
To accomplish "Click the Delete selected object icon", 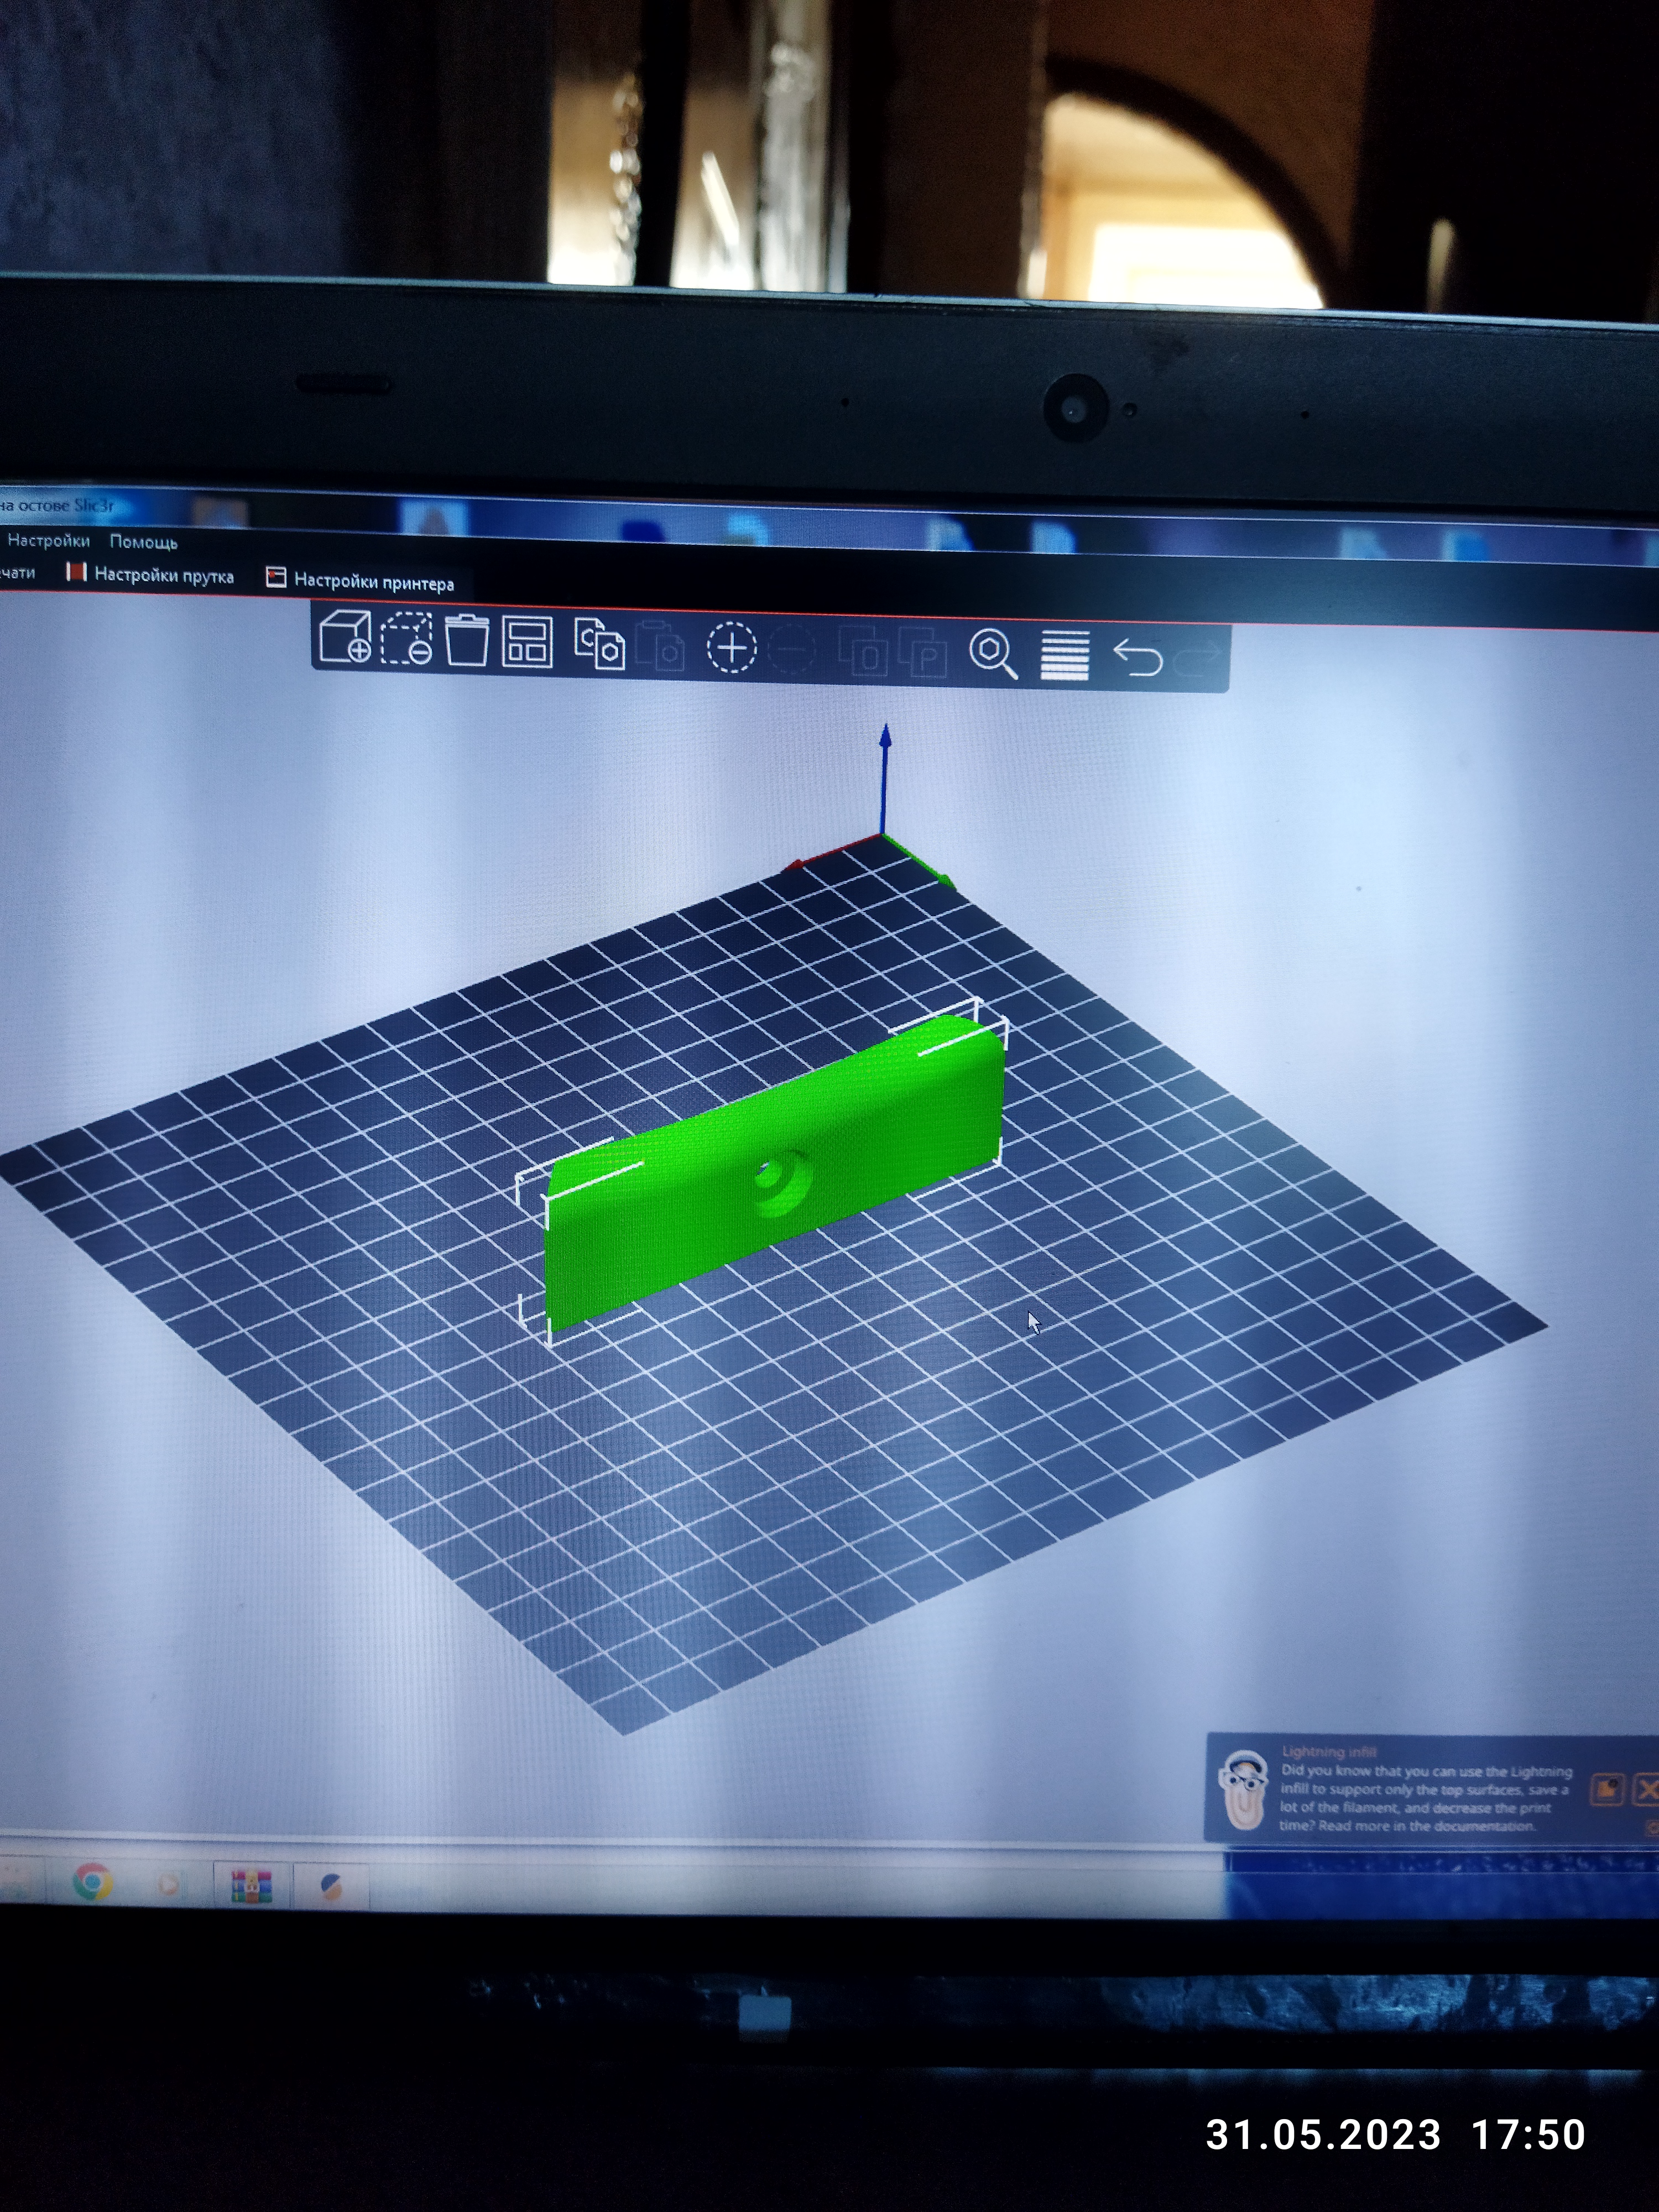I will 406,640.
